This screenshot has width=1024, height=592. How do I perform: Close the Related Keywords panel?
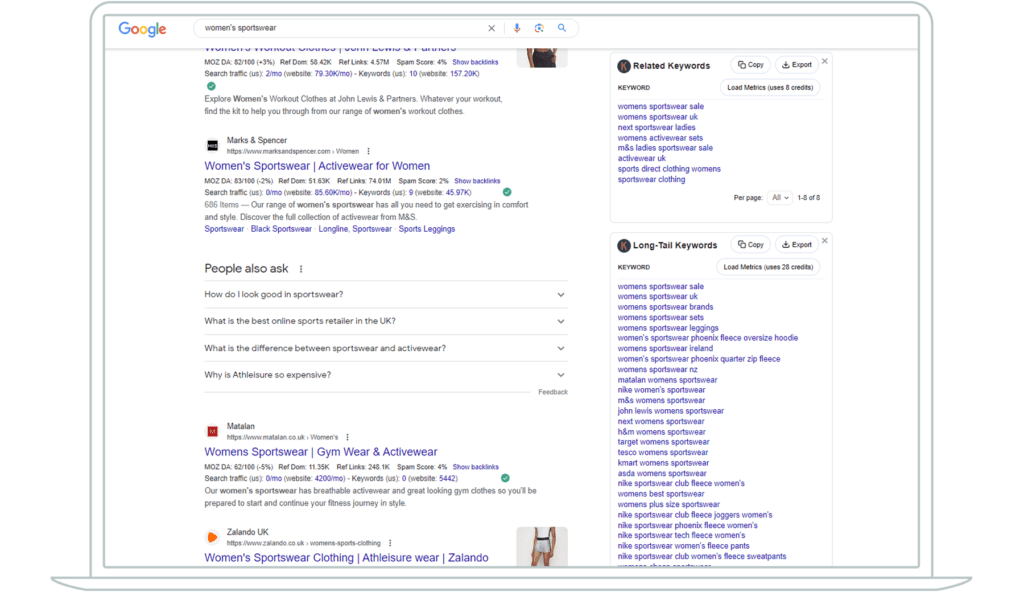coord(825,61)
